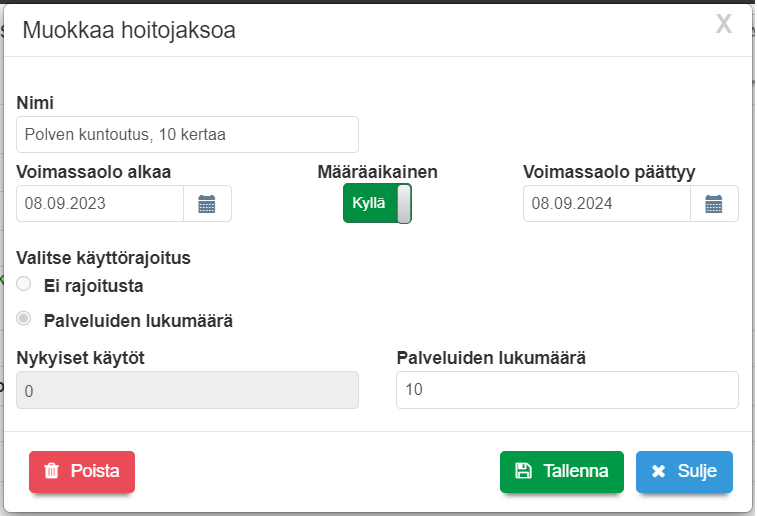Click the Muokkaa hoitojaksoa dialog title
The image size is (757, 516).
pos(129,30)
